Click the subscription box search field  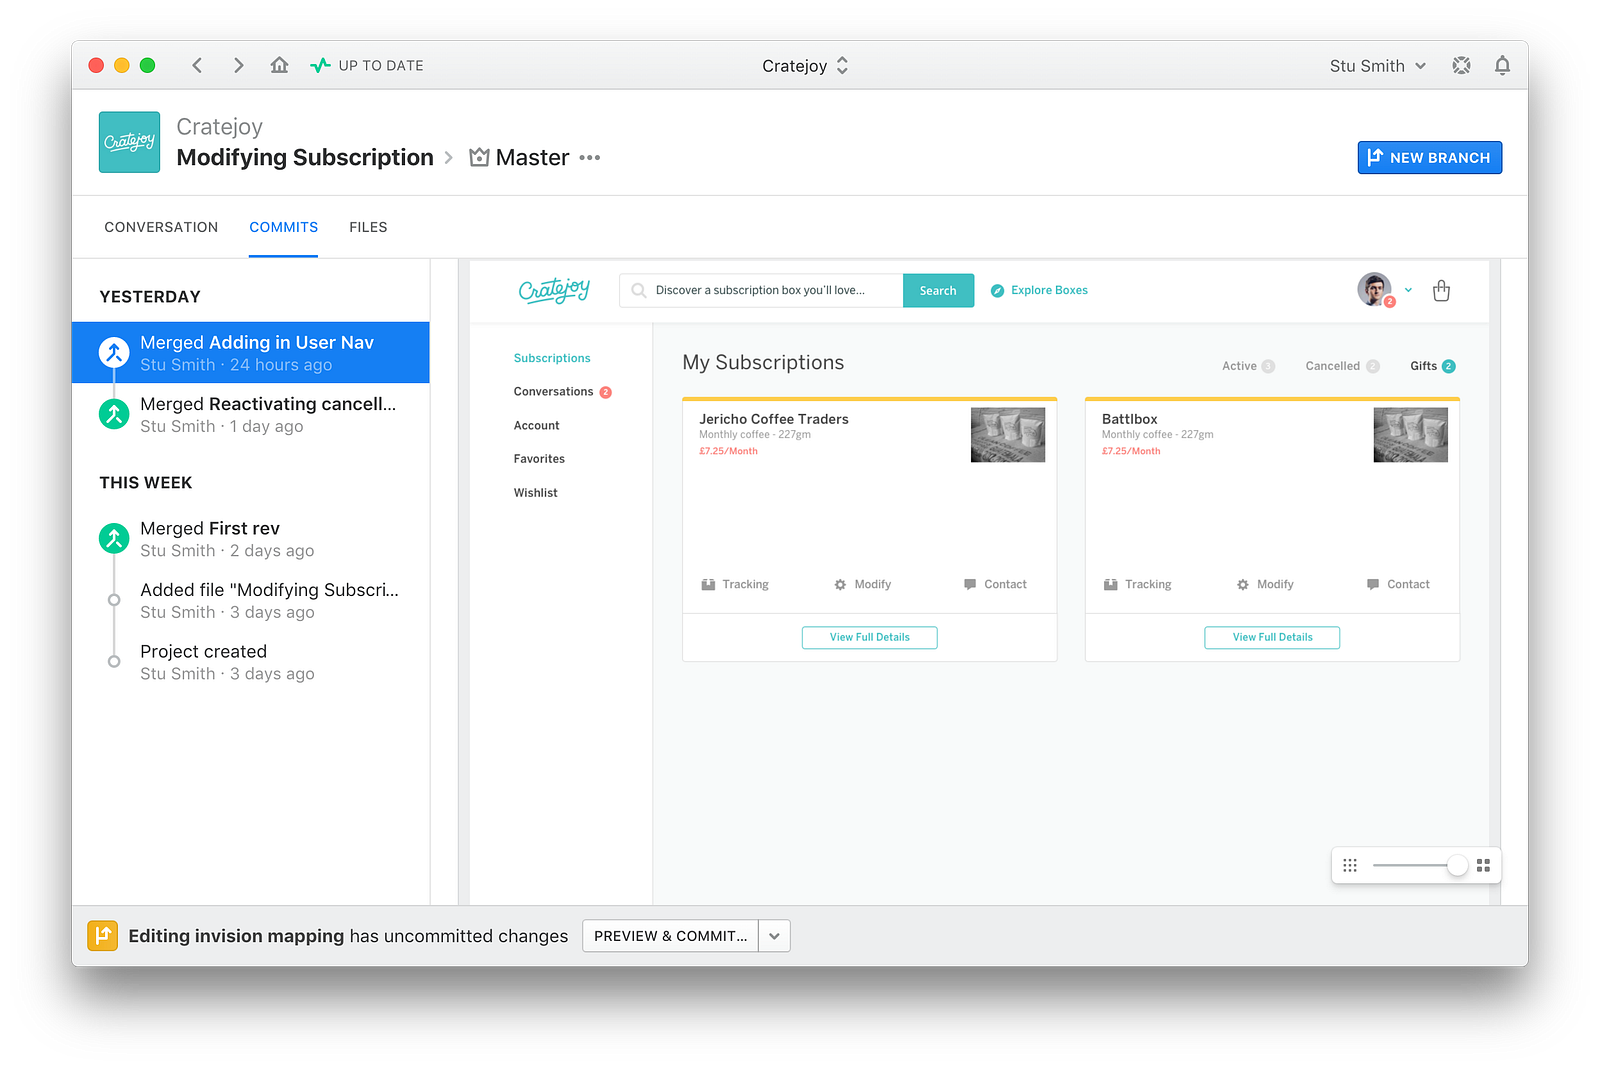pos(761,290)
